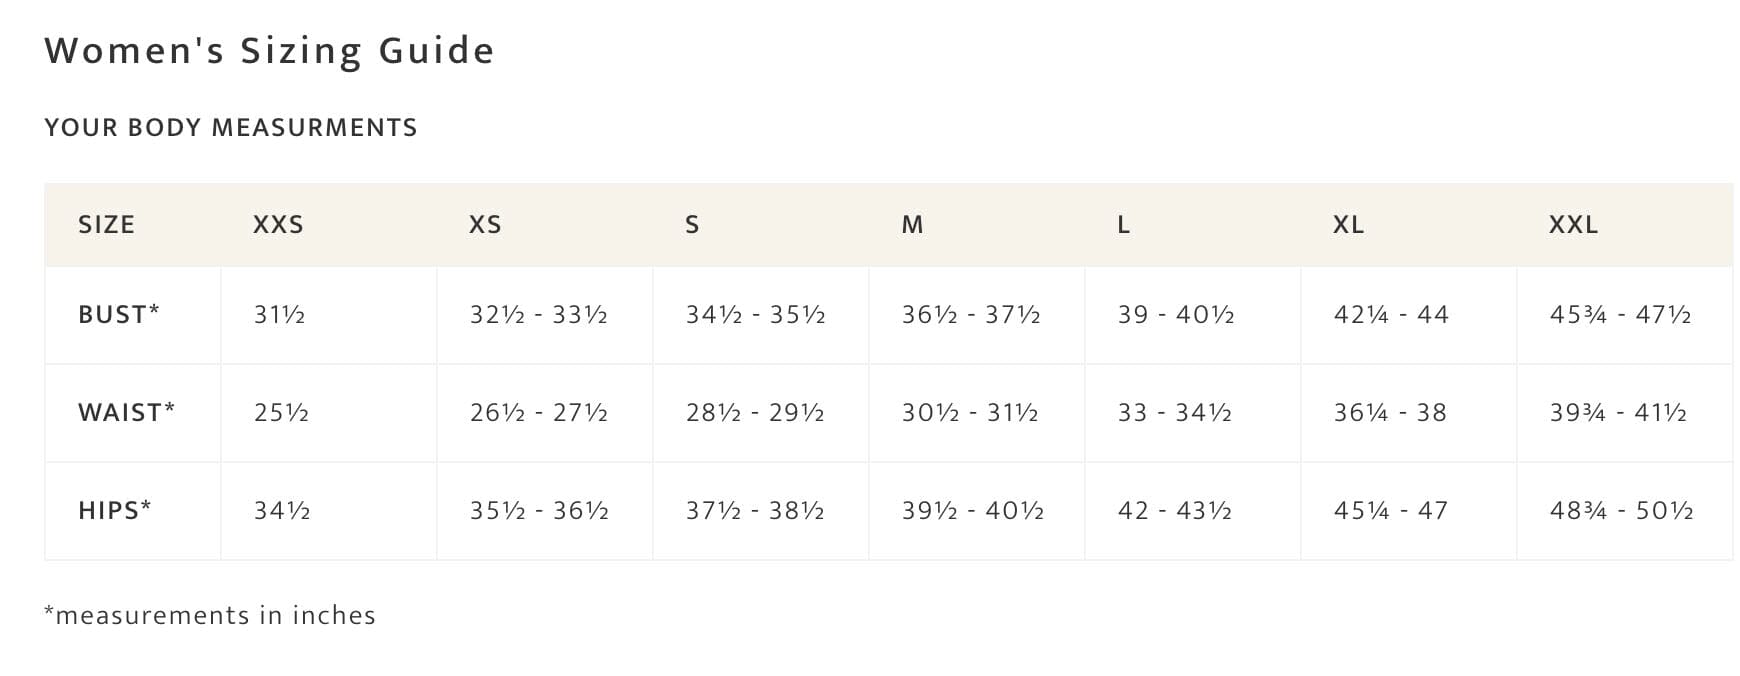
Task: Select the YOUR BODY MEASURMENTS subheading
Action: point(231,128)
